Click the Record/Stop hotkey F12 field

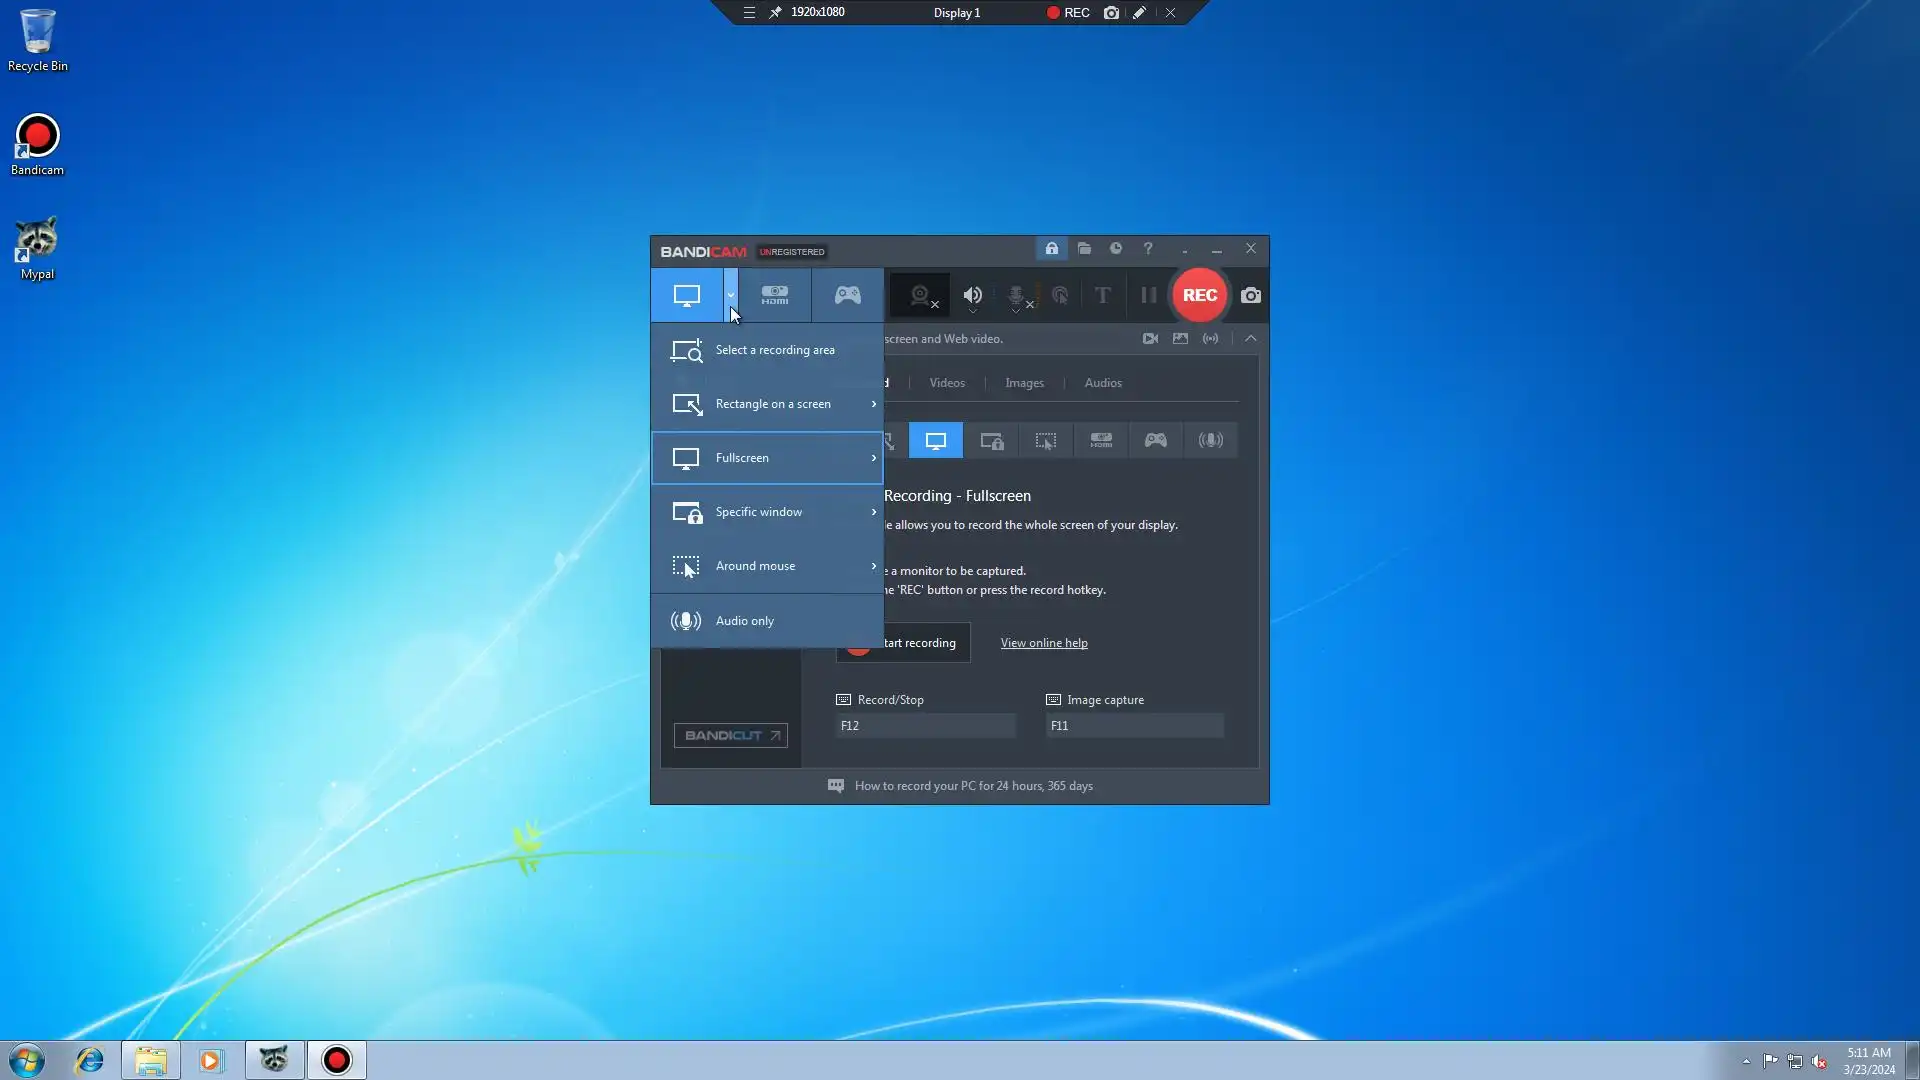[x=925, y=726]
